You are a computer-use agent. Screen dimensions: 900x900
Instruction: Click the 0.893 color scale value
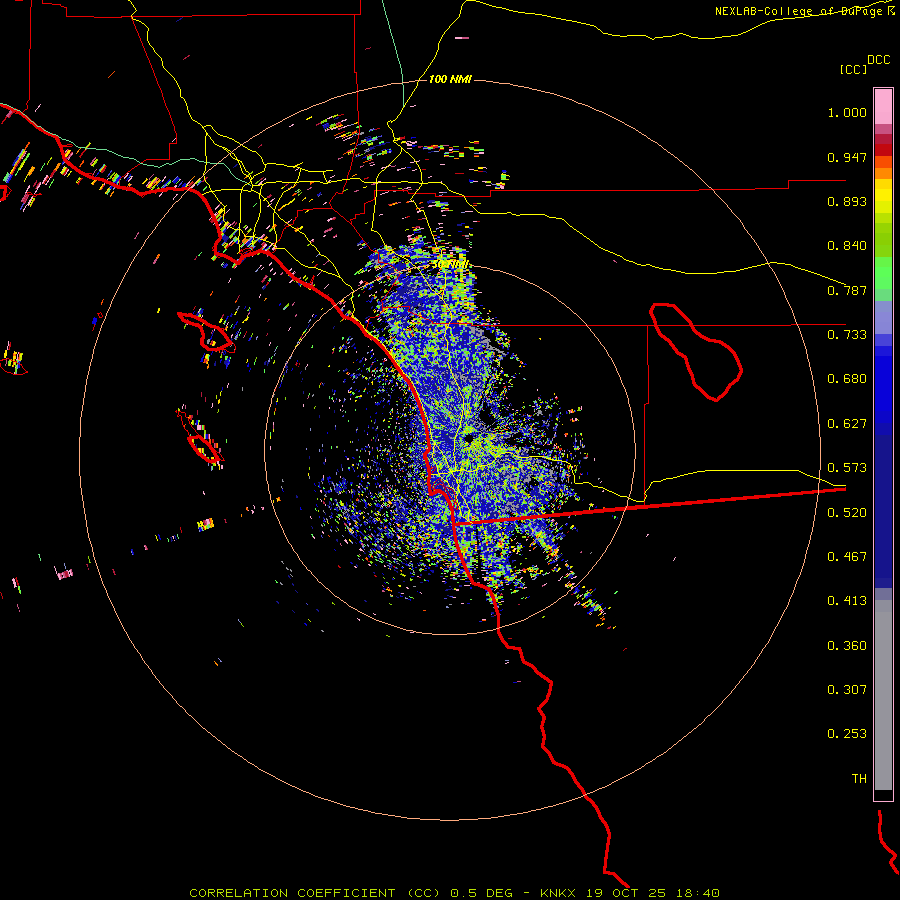pyautogui.click(x=847, y=201)
